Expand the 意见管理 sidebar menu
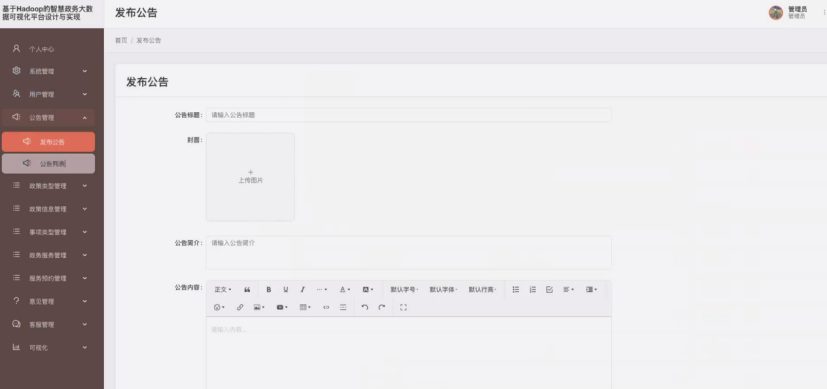 point(49,302)
